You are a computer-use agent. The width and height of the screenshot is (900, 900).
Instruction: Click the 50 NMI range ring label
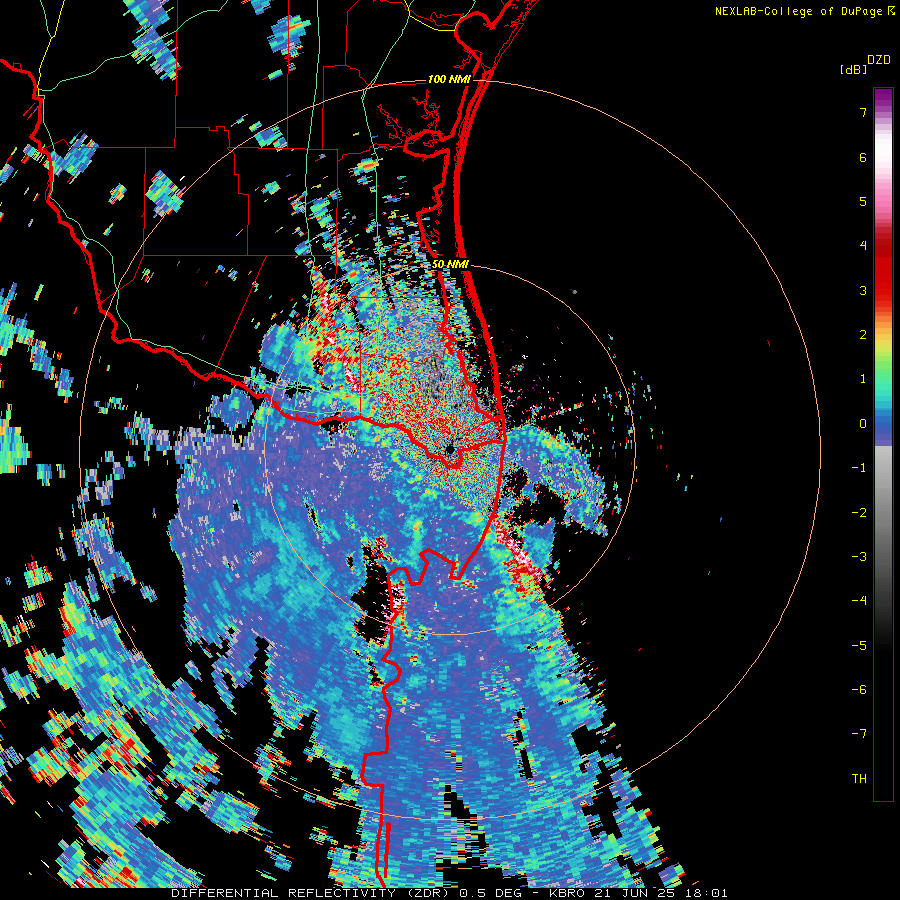450,265
